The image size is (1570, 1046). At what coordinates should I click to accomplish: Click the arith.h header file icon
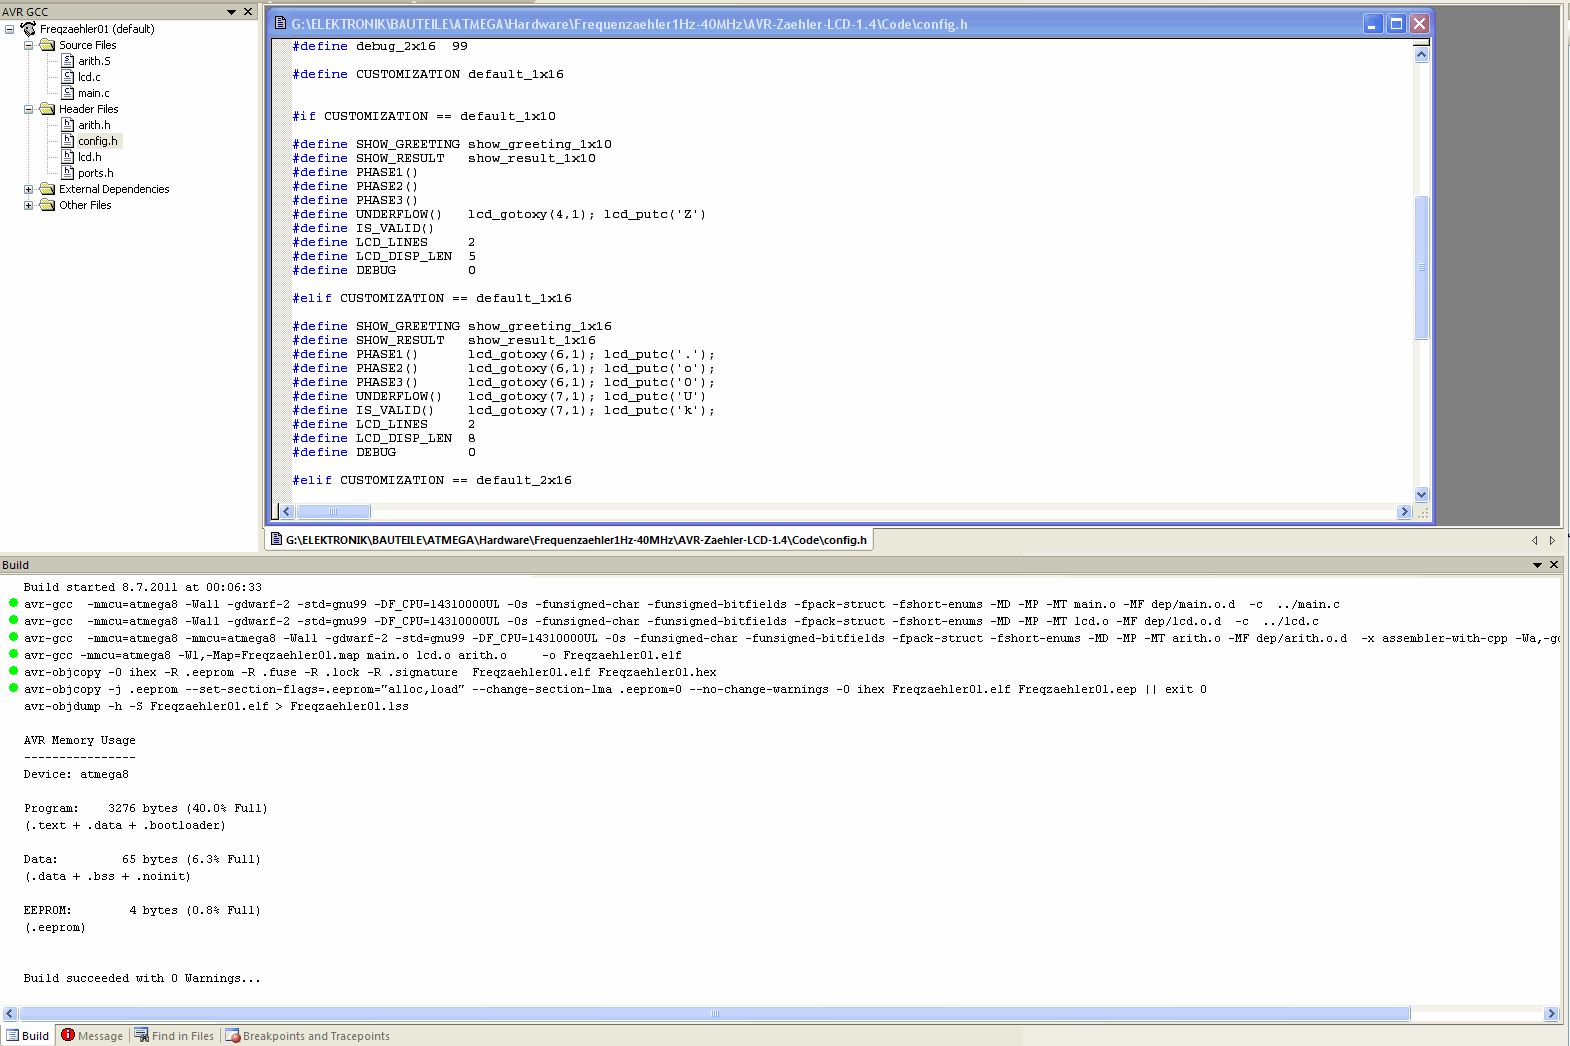(68, 125)
